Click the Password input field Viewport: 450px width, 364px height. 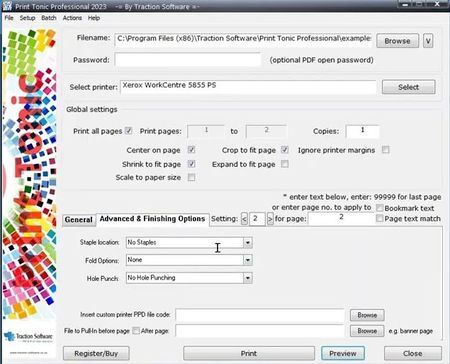pos(188,60)
